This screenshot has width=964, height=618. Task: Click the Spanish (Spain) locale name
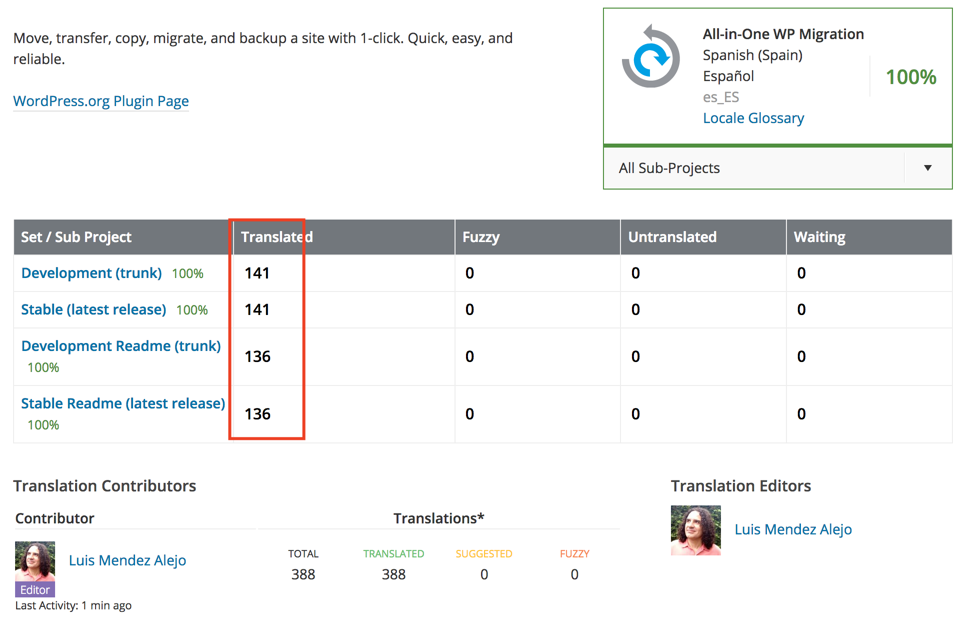tap(753, 55)
